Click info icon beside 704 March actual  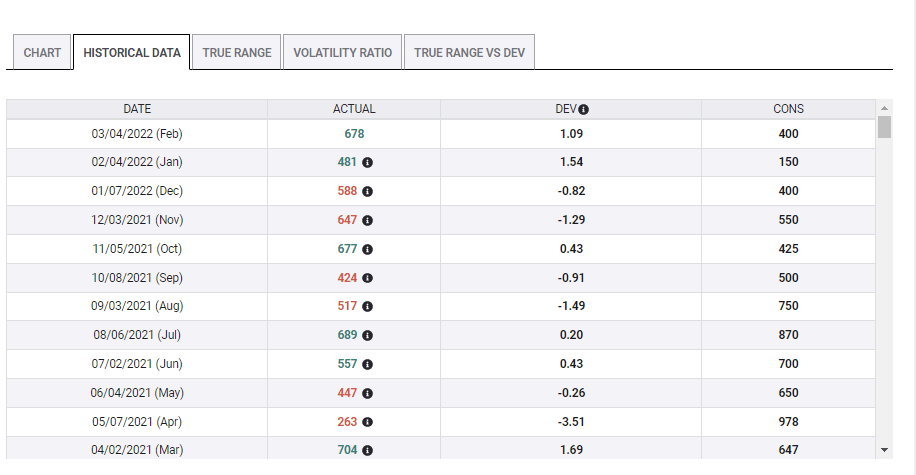367,451
